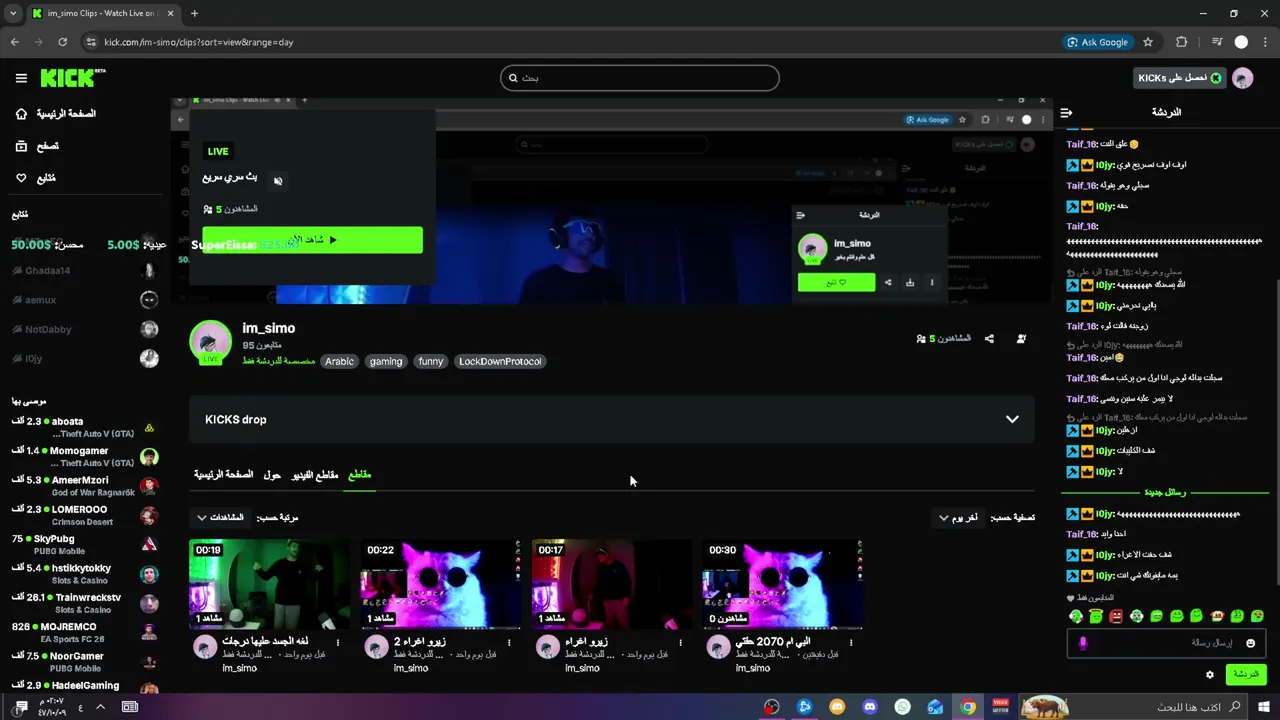Viewport: 1280px width, 720px height.
Task: Switch to the حول about tab
Action: coord(272,475)
